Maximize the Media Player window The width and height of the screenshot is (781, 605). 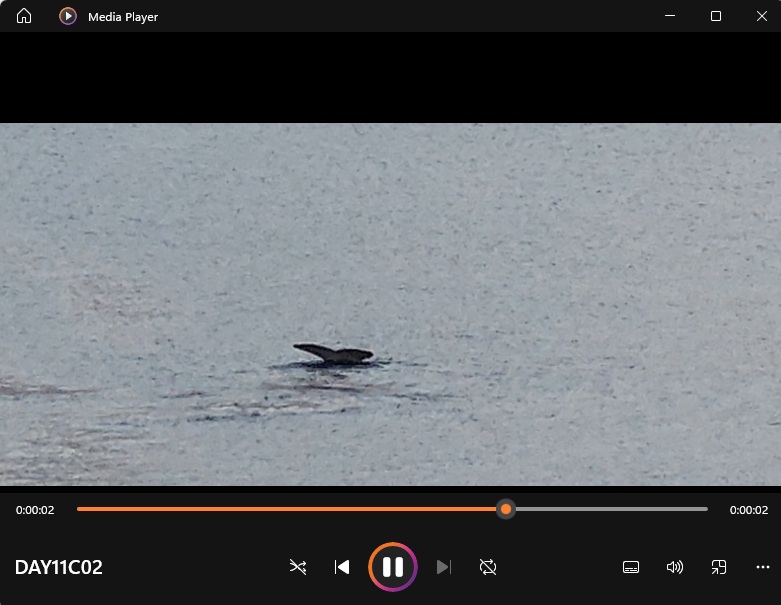716,16
